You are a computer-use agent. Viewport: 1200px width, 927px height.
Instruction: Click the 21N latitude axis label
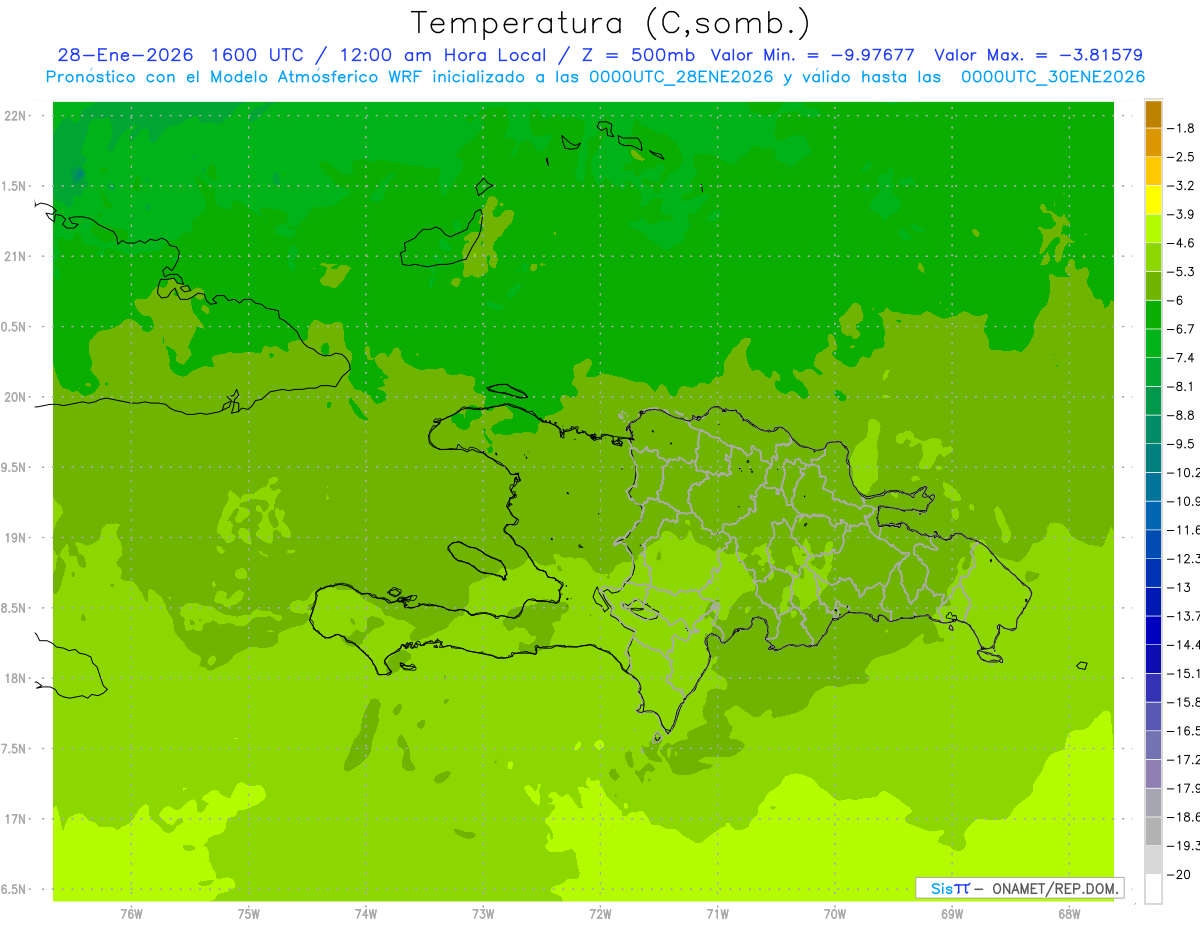(x=16, y=257)
